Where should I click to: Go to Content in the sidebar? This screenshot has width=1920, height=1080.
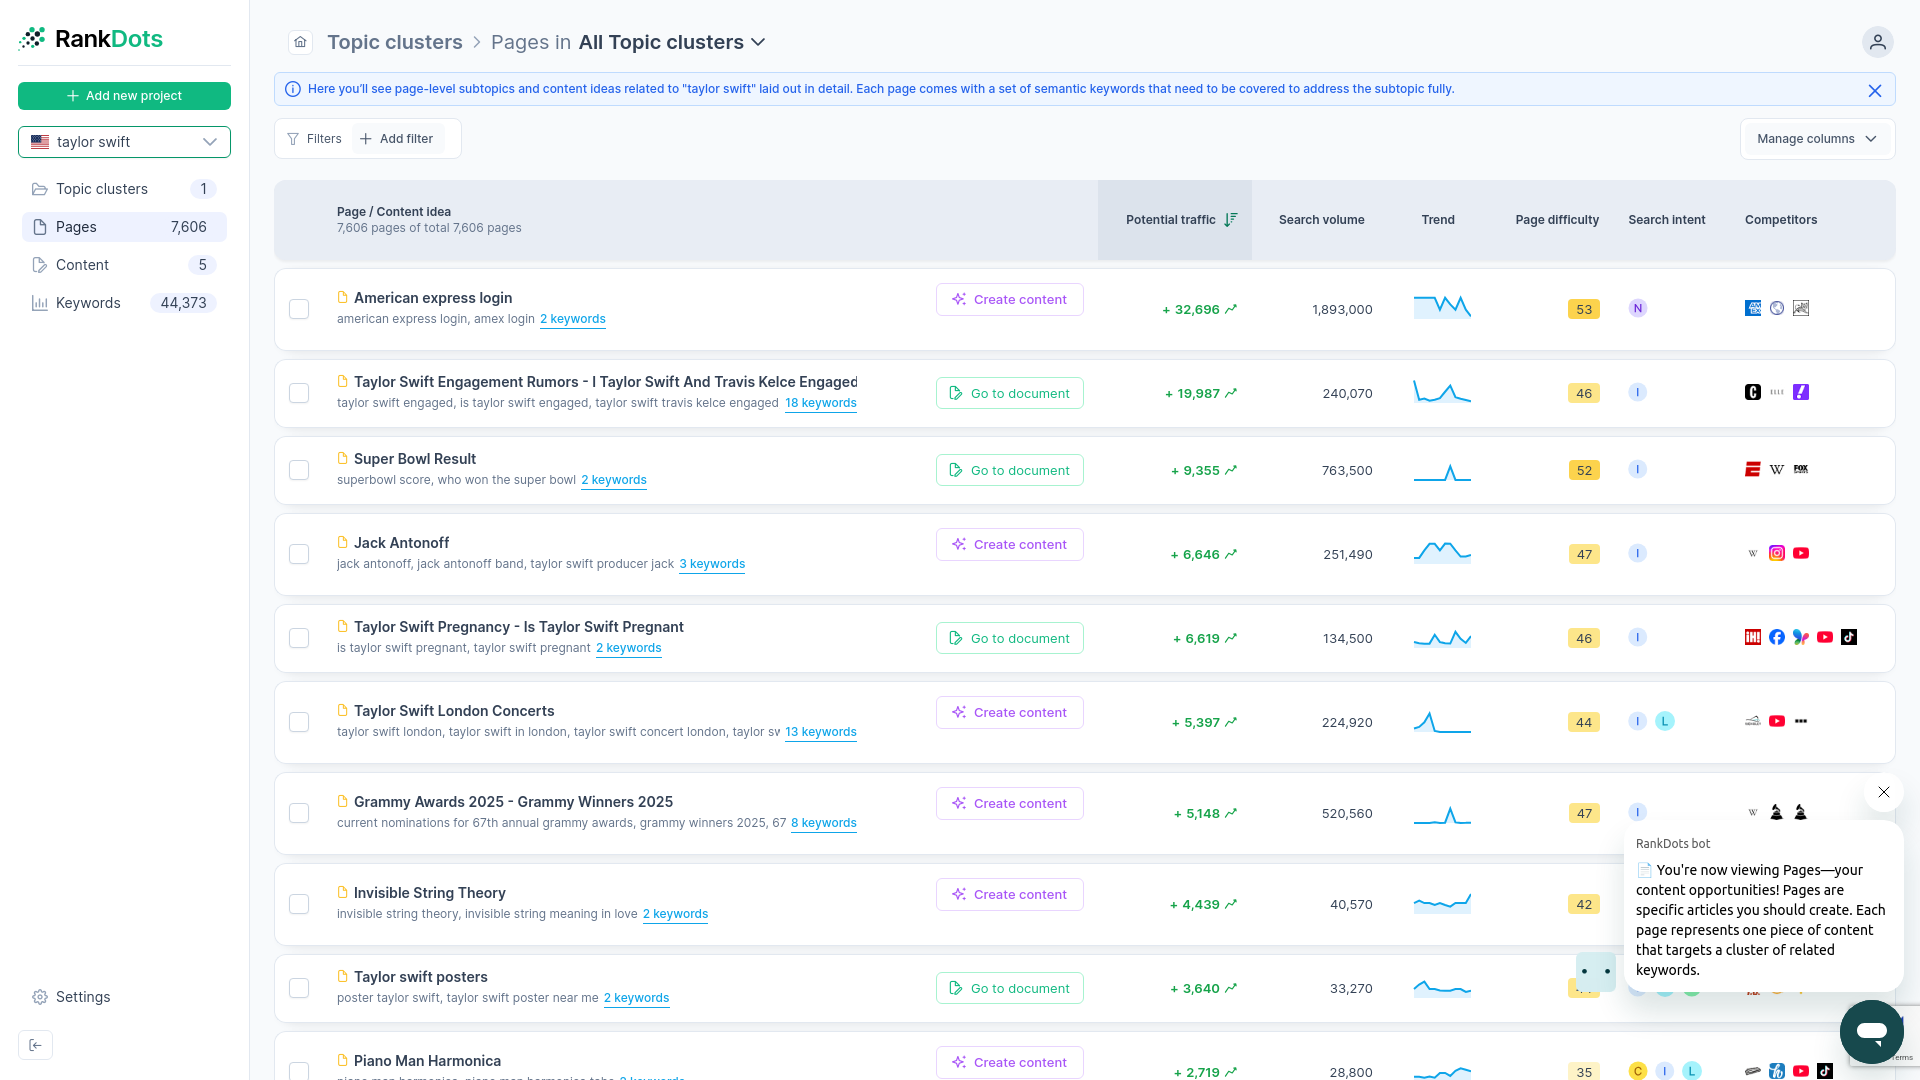(84, 265)
